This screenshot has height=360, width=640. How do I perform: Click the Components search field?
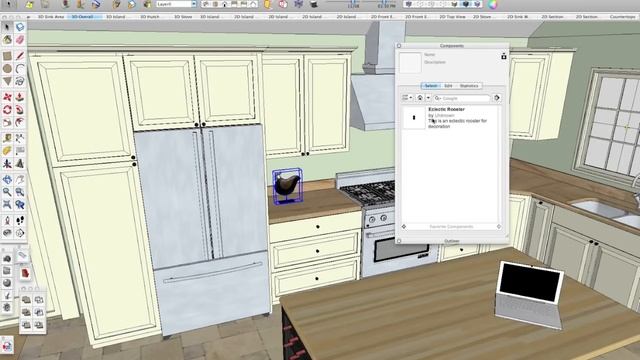(462, 98)
